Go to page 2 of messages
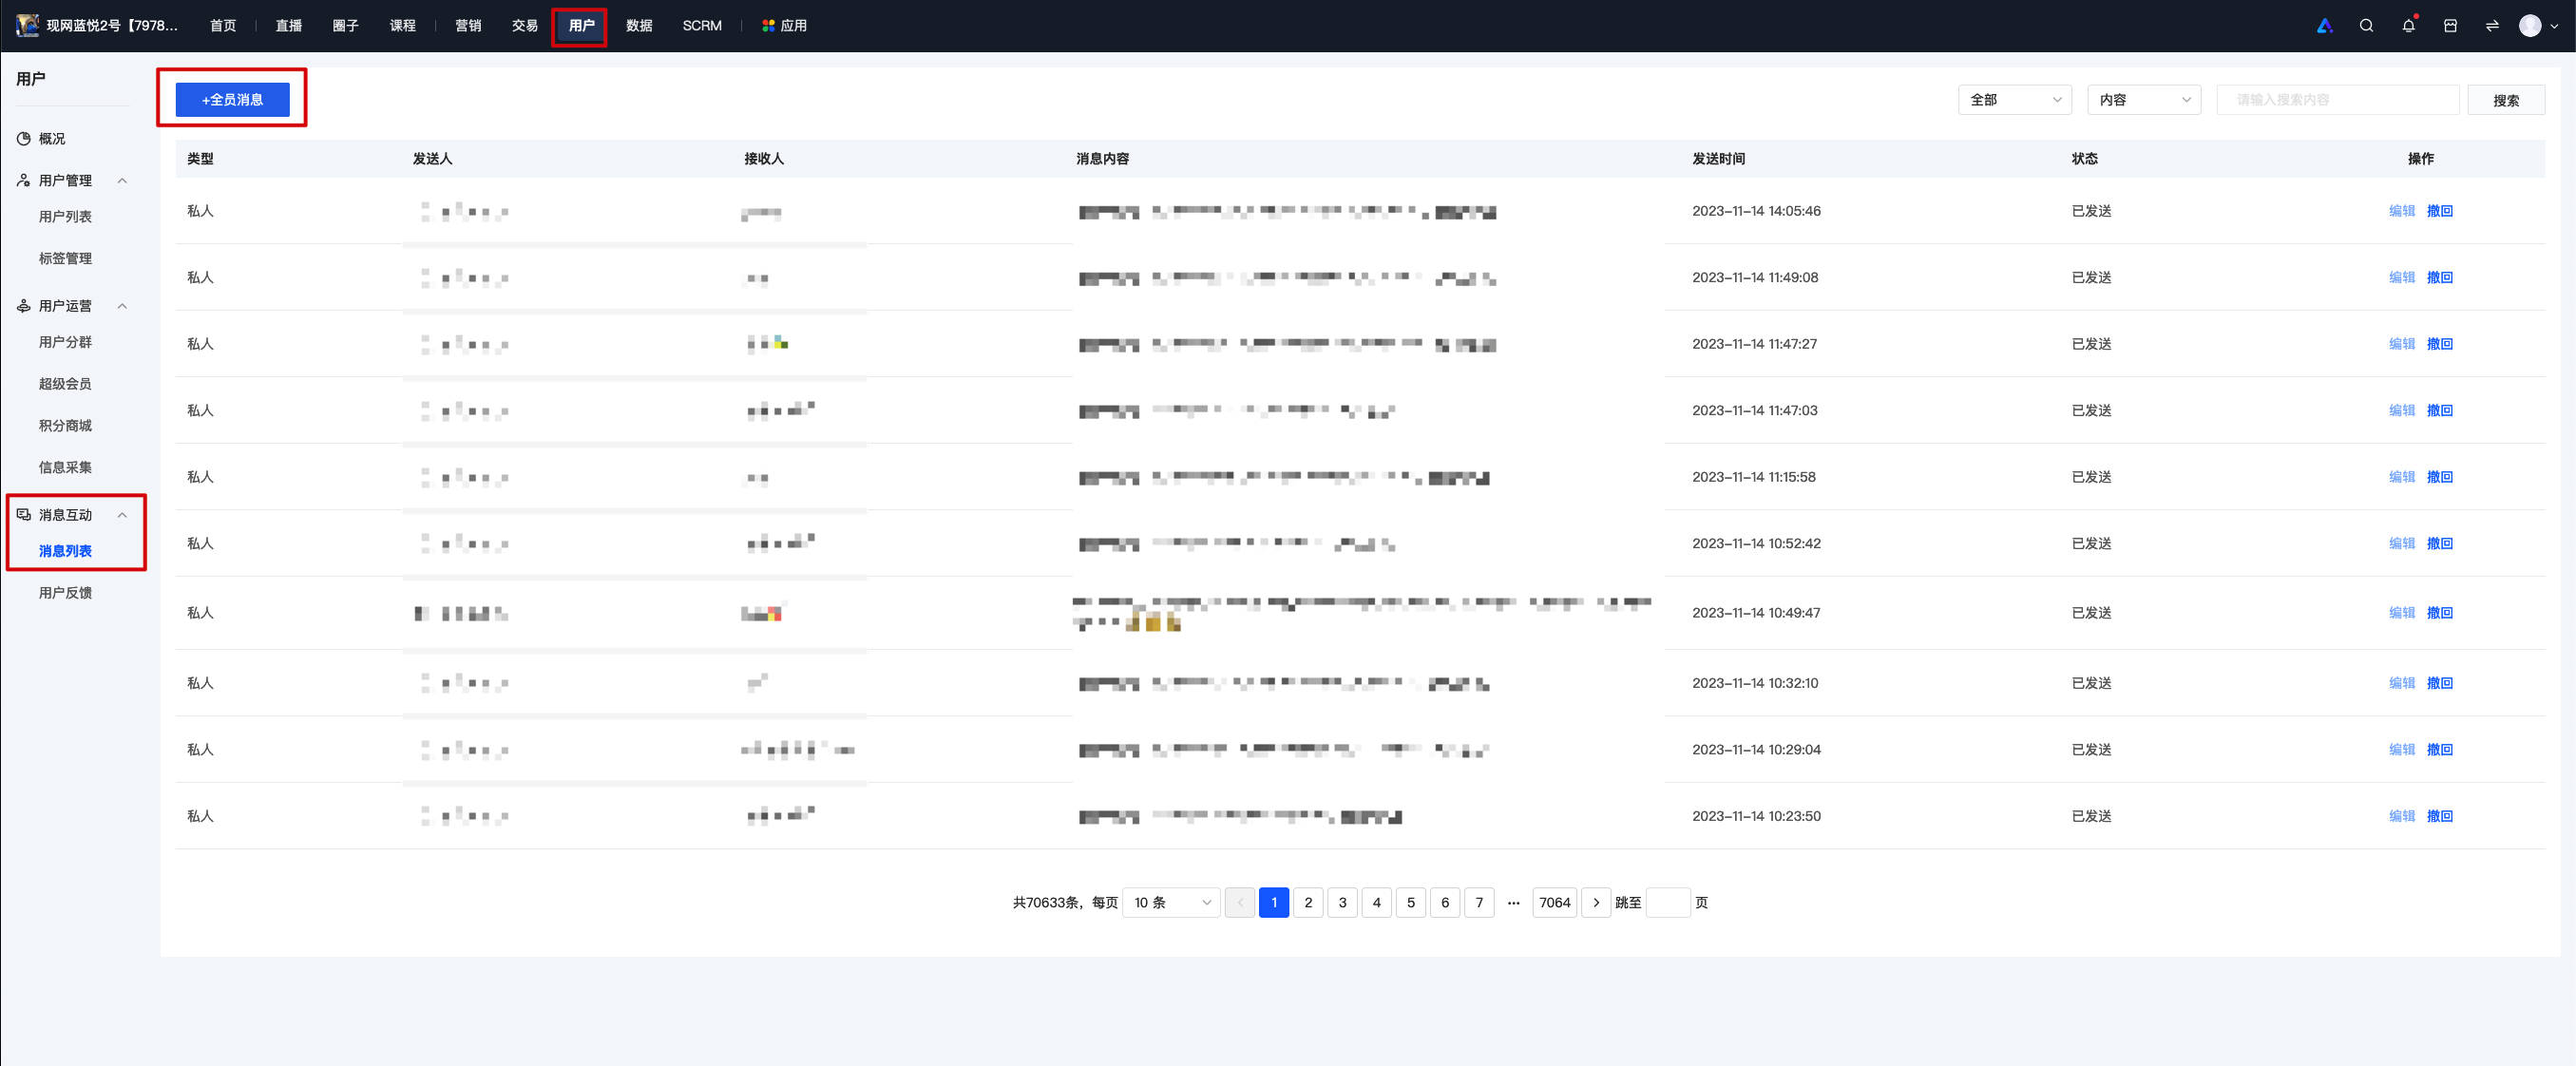The width and height of the screenshot is (2576, 1066). click(1308, 903)
